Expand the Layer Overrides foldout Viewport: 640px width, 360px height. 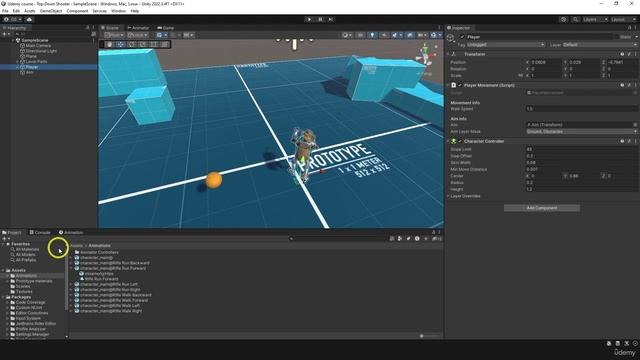[448, 196]
